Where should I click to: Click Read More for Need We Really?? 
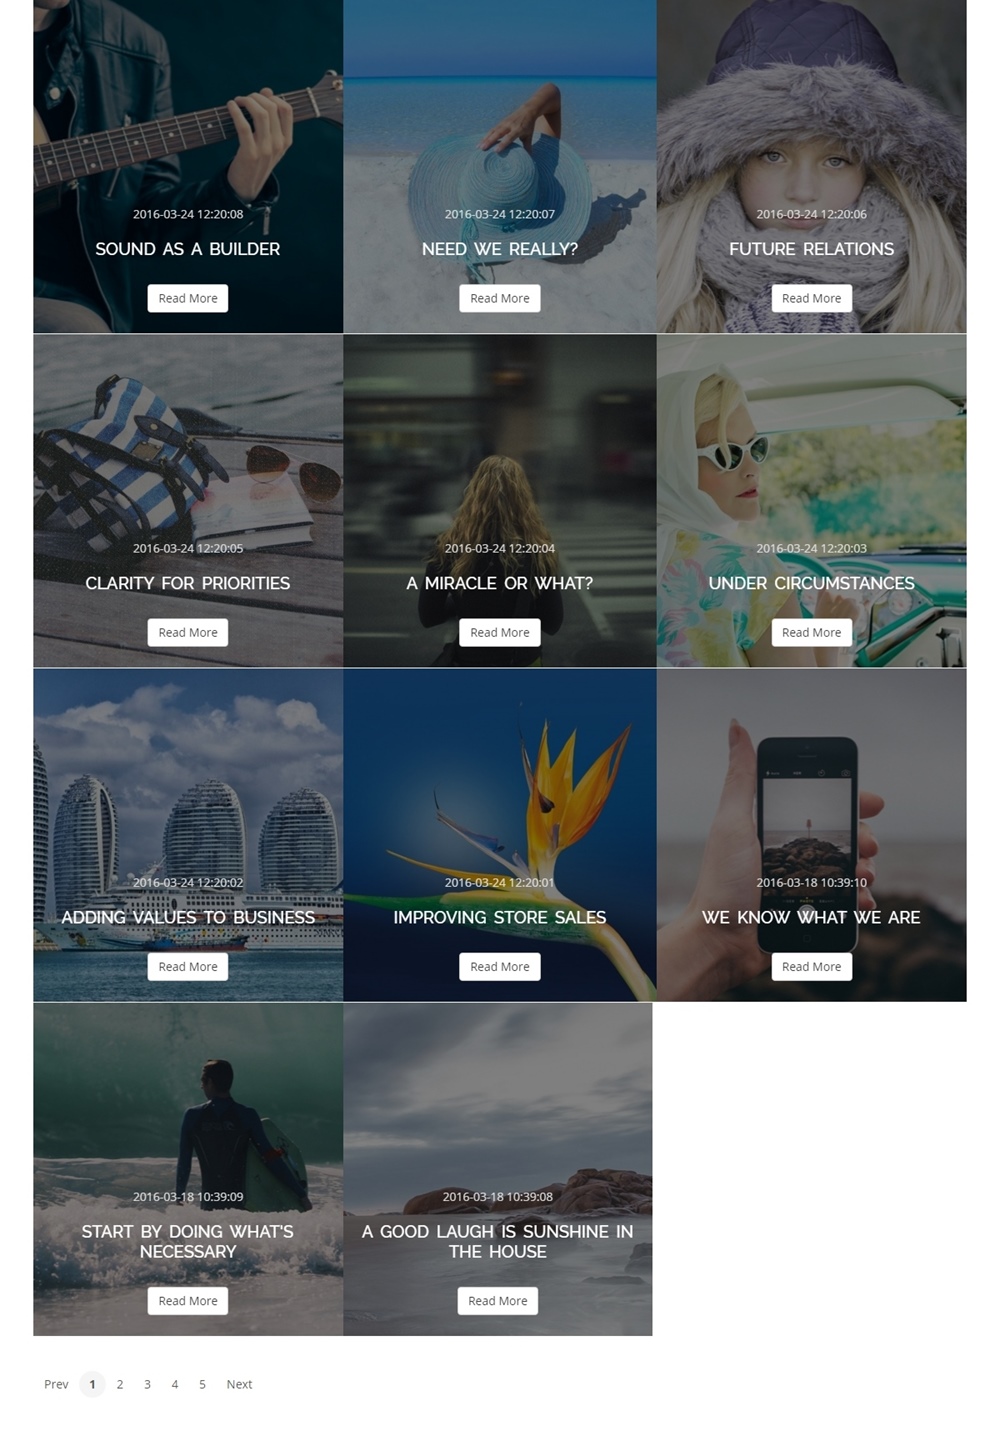(x=500, y=298)
